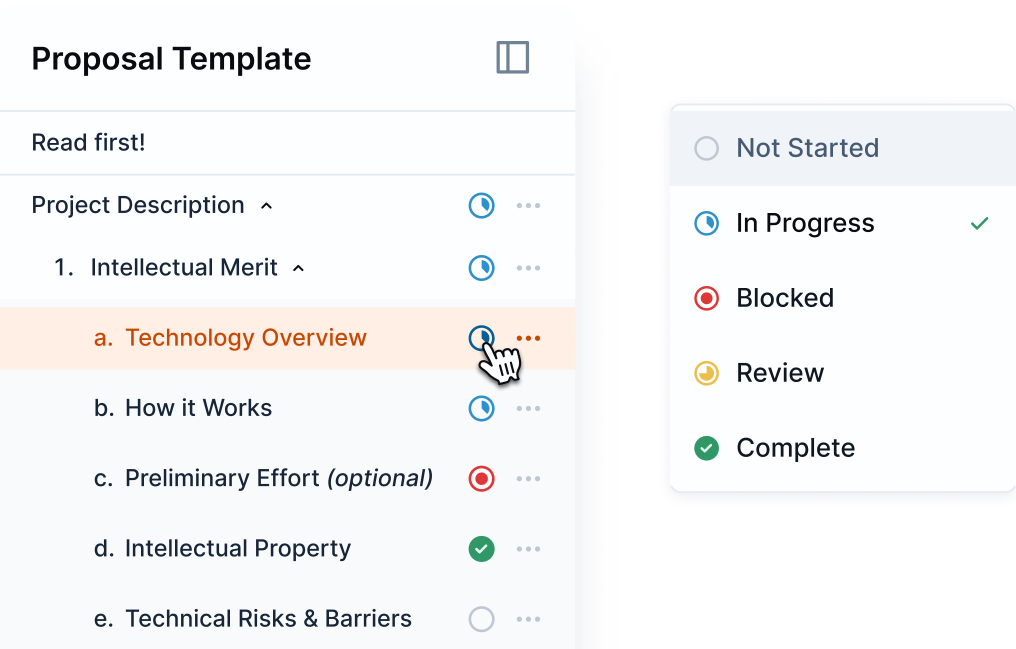Click the Review status icon in the popup
This screenshot has height=649, width=1016.
pos(706,372)
